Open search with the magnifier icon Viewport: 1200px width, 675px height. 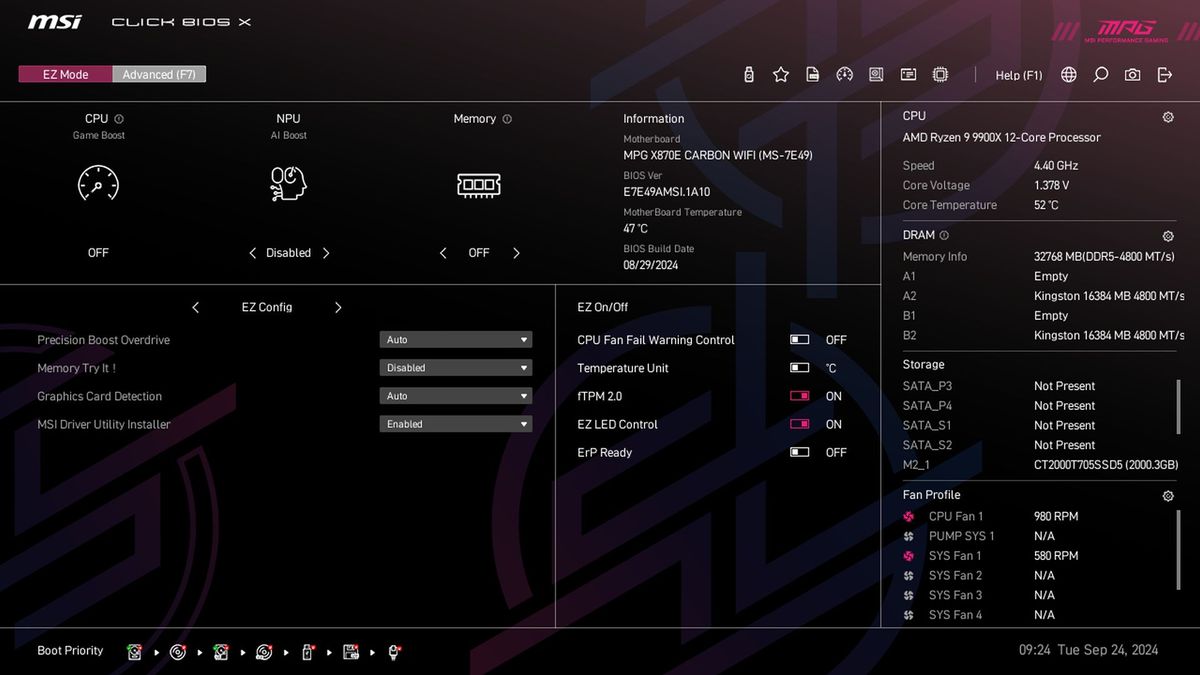tap(1101, 75)
